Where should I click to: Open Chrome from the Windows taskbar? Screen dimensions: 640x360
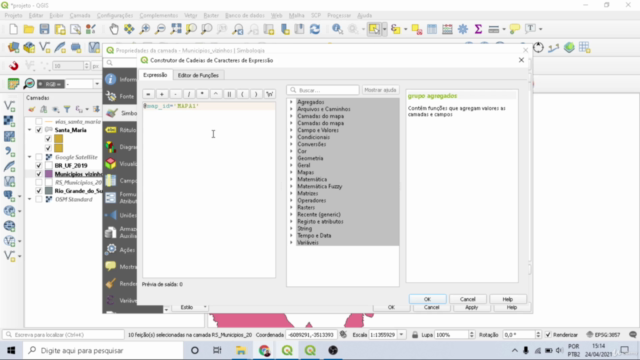[264, 350]
